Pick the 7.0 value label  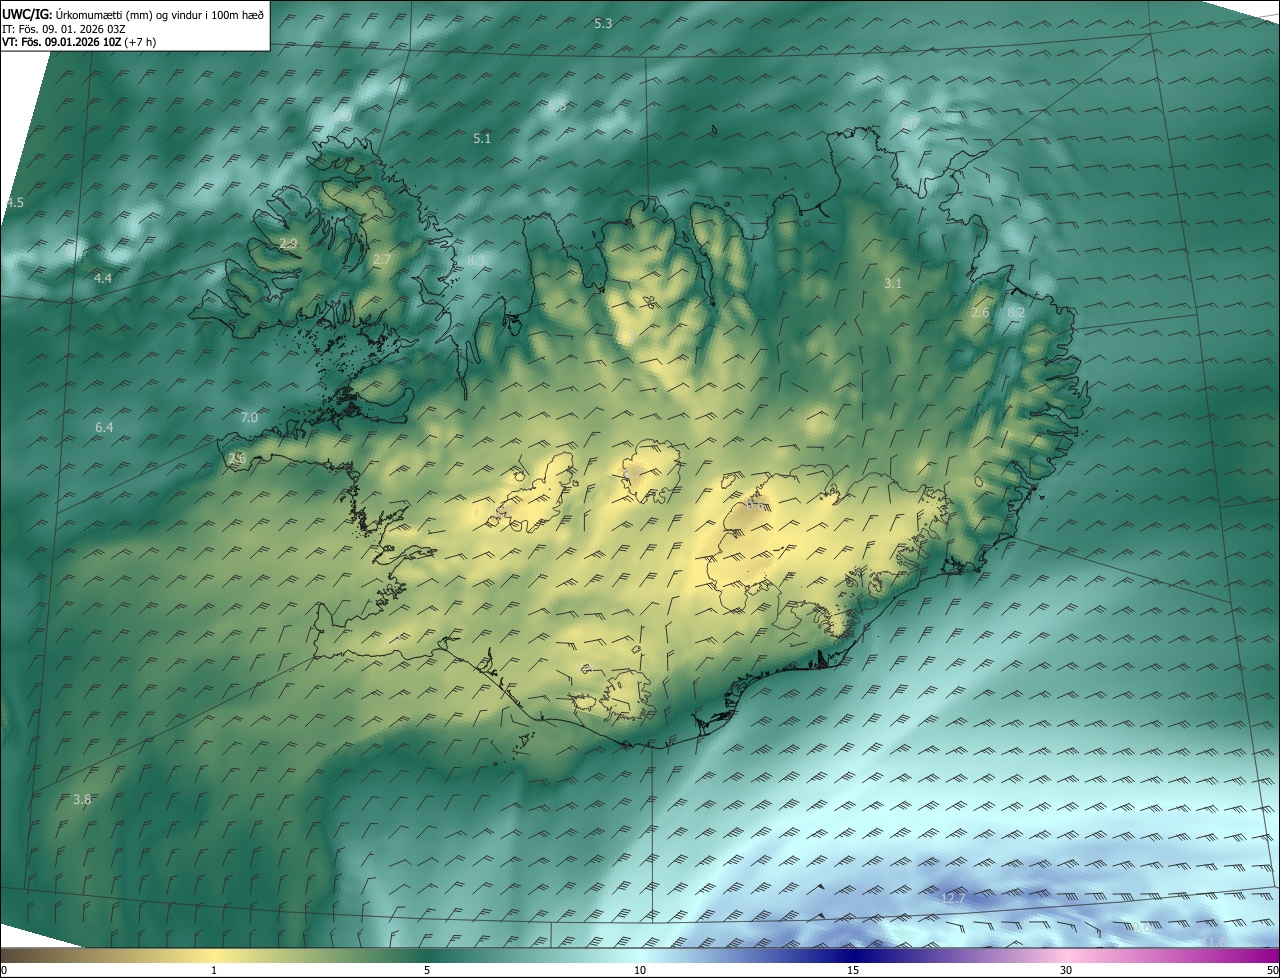[249, 417]
